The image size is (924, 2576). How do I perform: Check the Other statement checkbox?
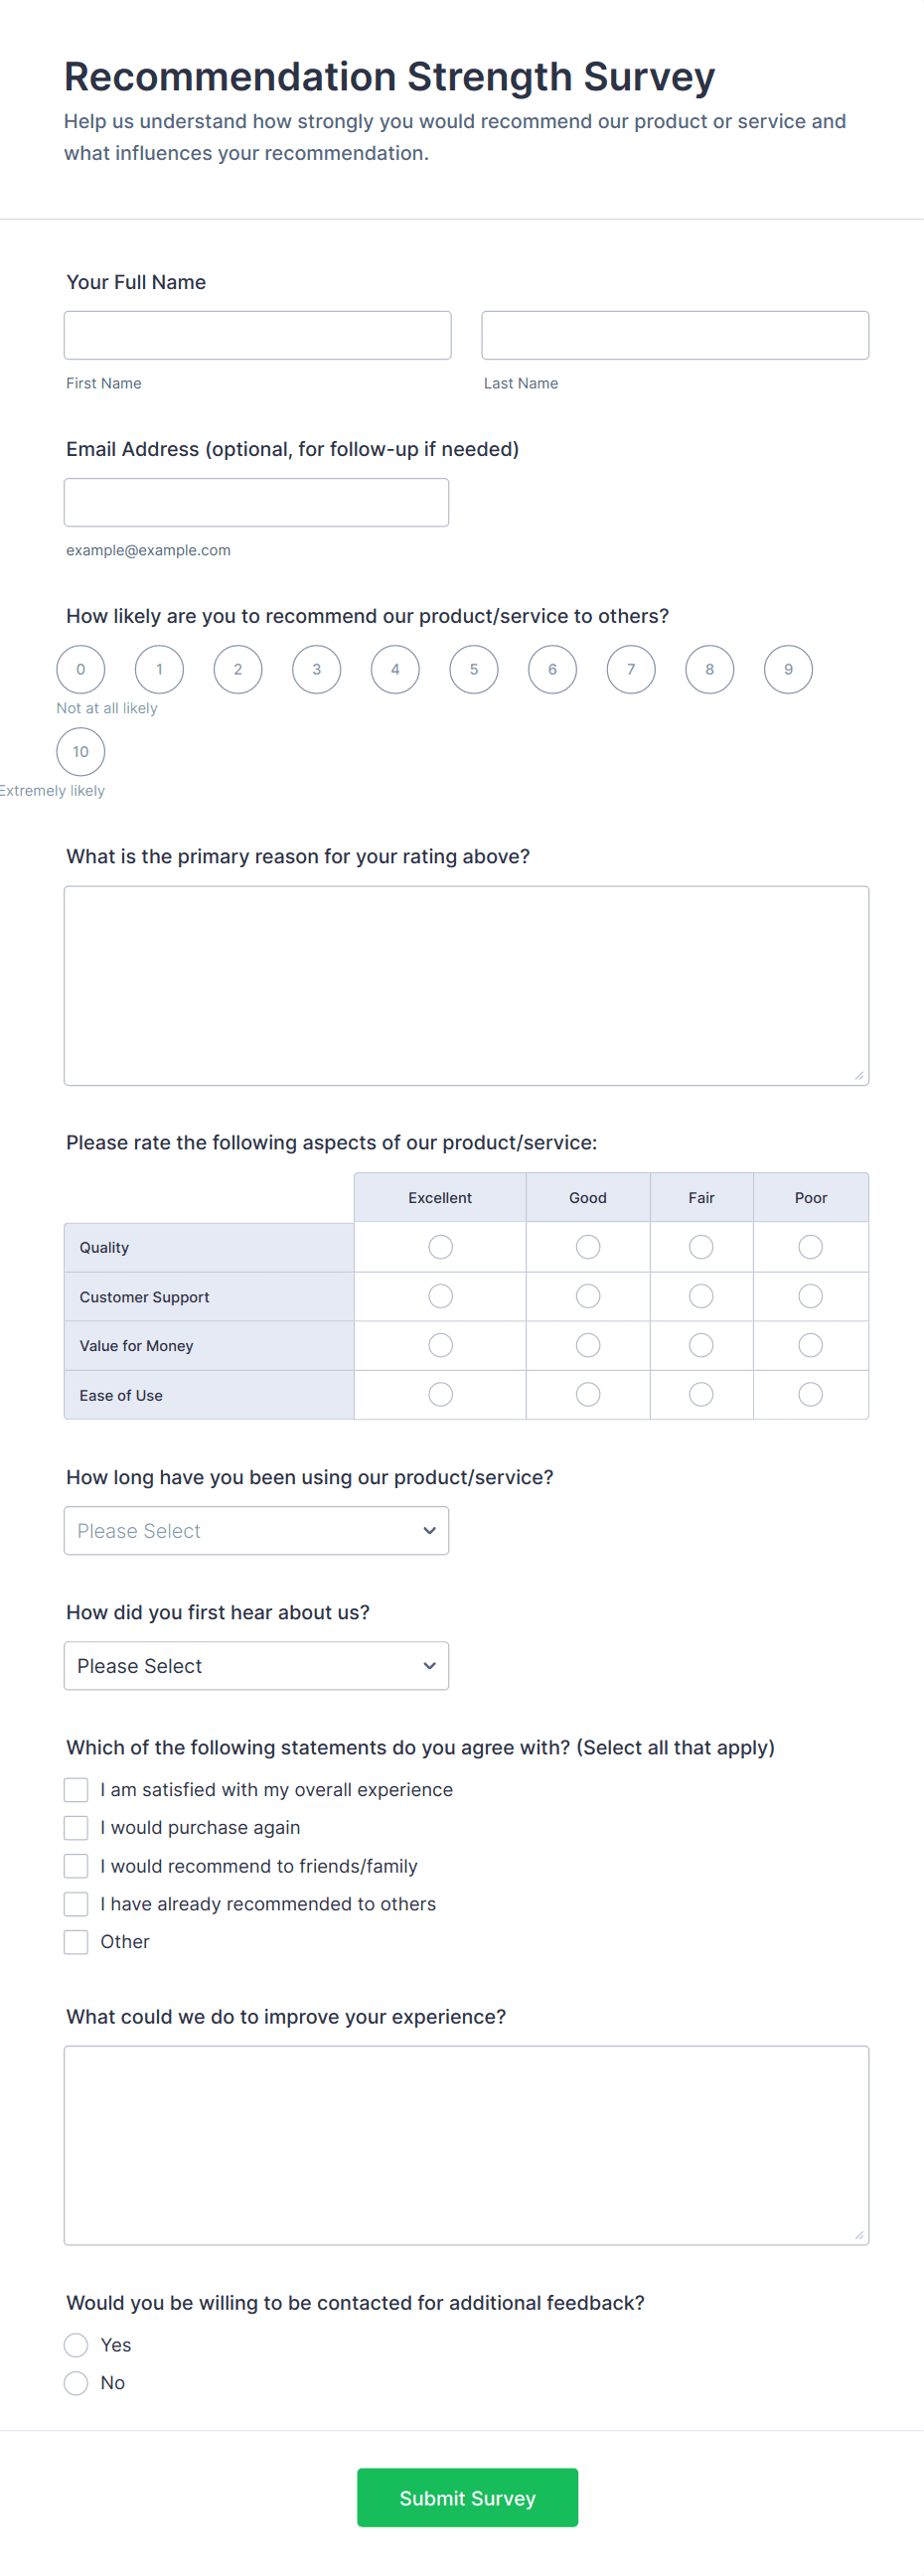(x=76, y=1941)
